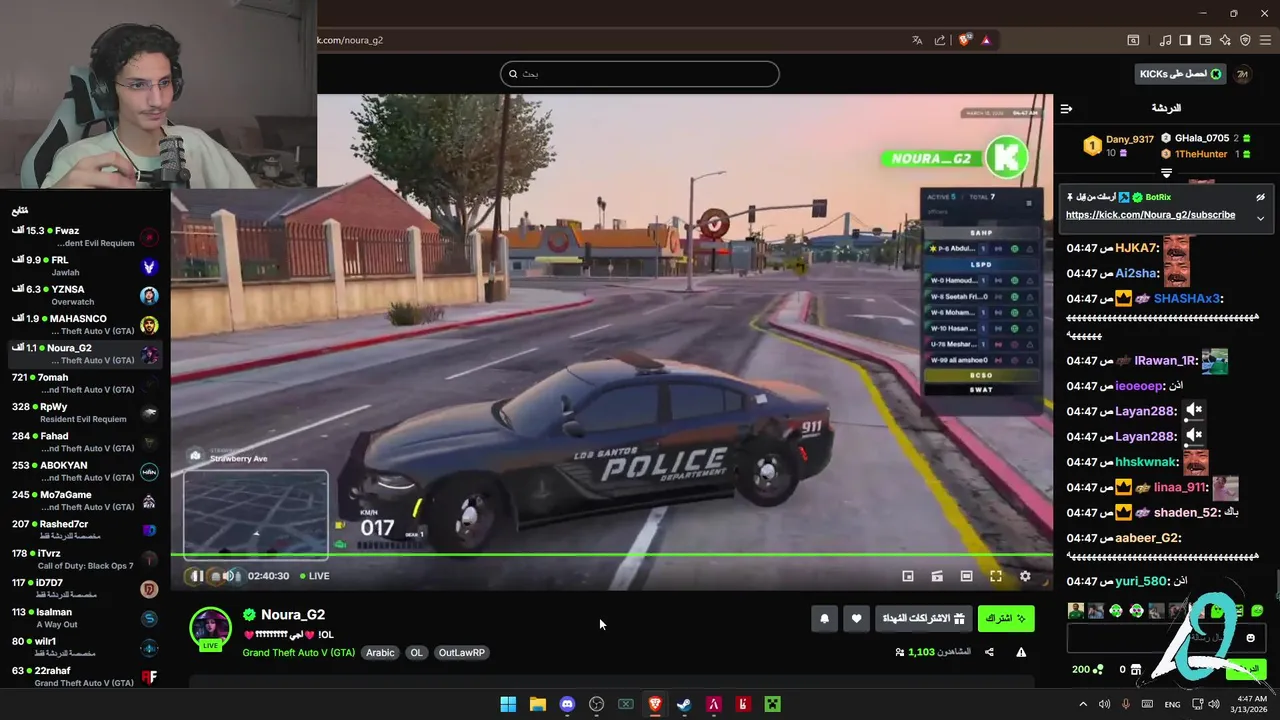
Task: Open MAHASNCO channel in sidebar
Action: (85, 325)
